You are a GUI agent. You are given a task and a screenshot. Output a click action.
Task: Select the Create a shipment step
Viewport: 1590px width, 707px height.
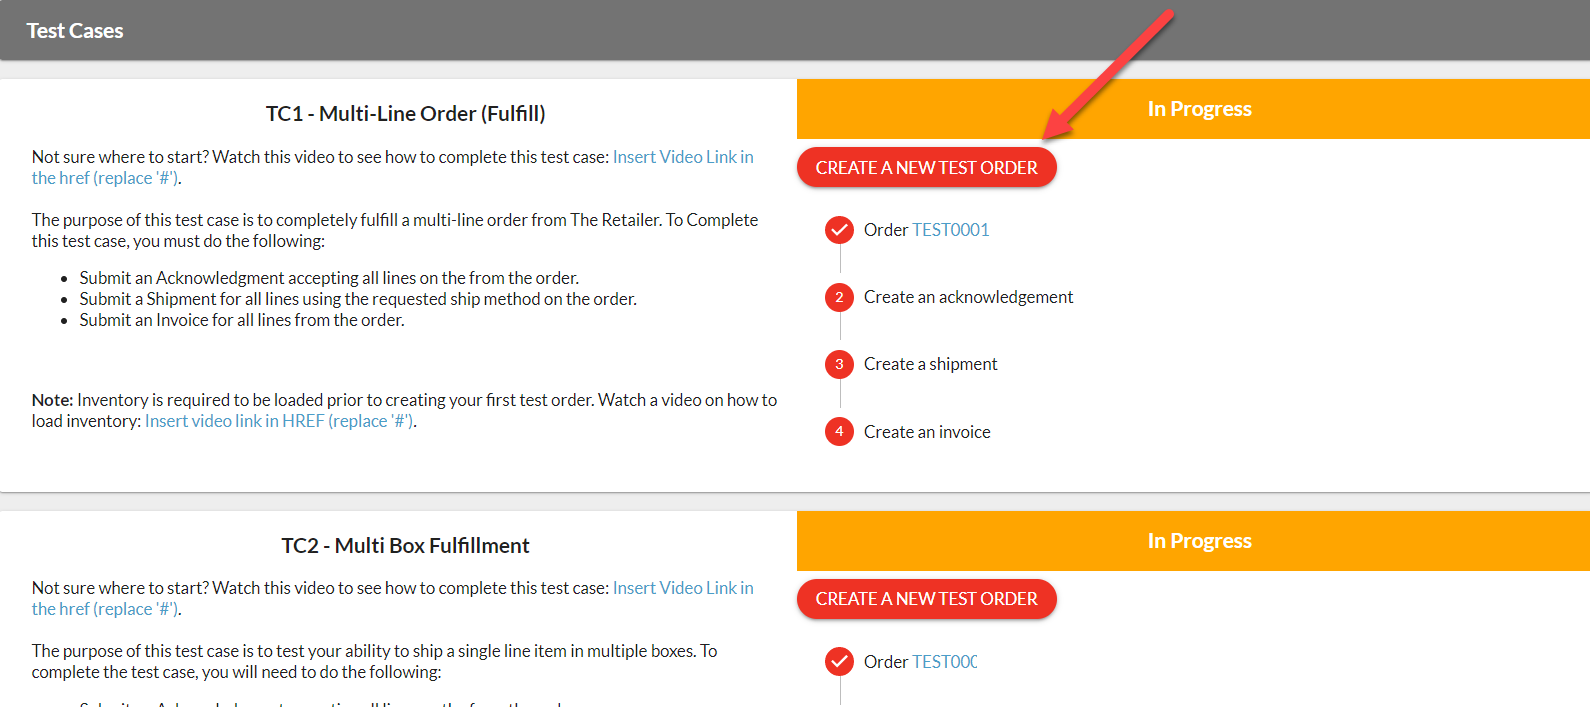pos(930,364)
